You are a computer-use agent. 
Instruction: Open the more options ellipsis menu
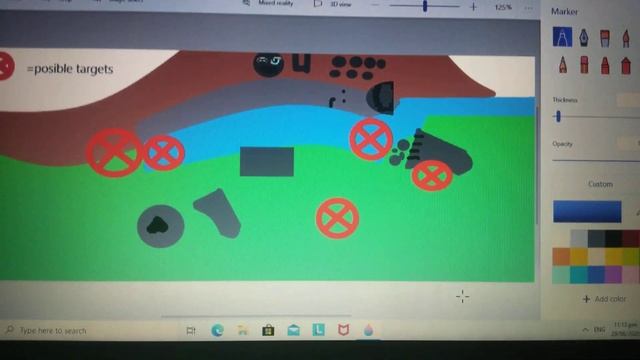528,8
